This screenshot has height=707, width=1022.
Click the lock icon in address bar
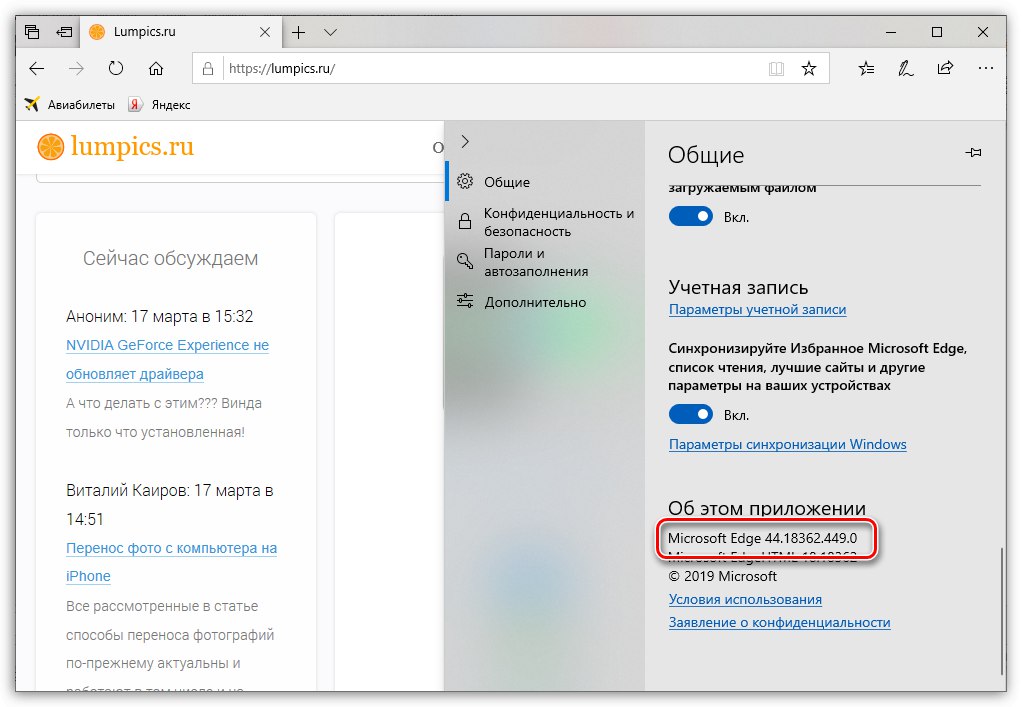click(208, 68)
